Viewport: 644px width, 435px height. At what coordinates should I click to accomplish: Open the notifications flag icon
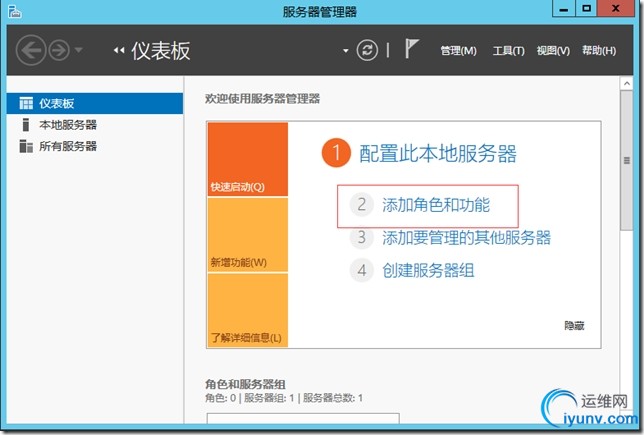coord(412,48)
